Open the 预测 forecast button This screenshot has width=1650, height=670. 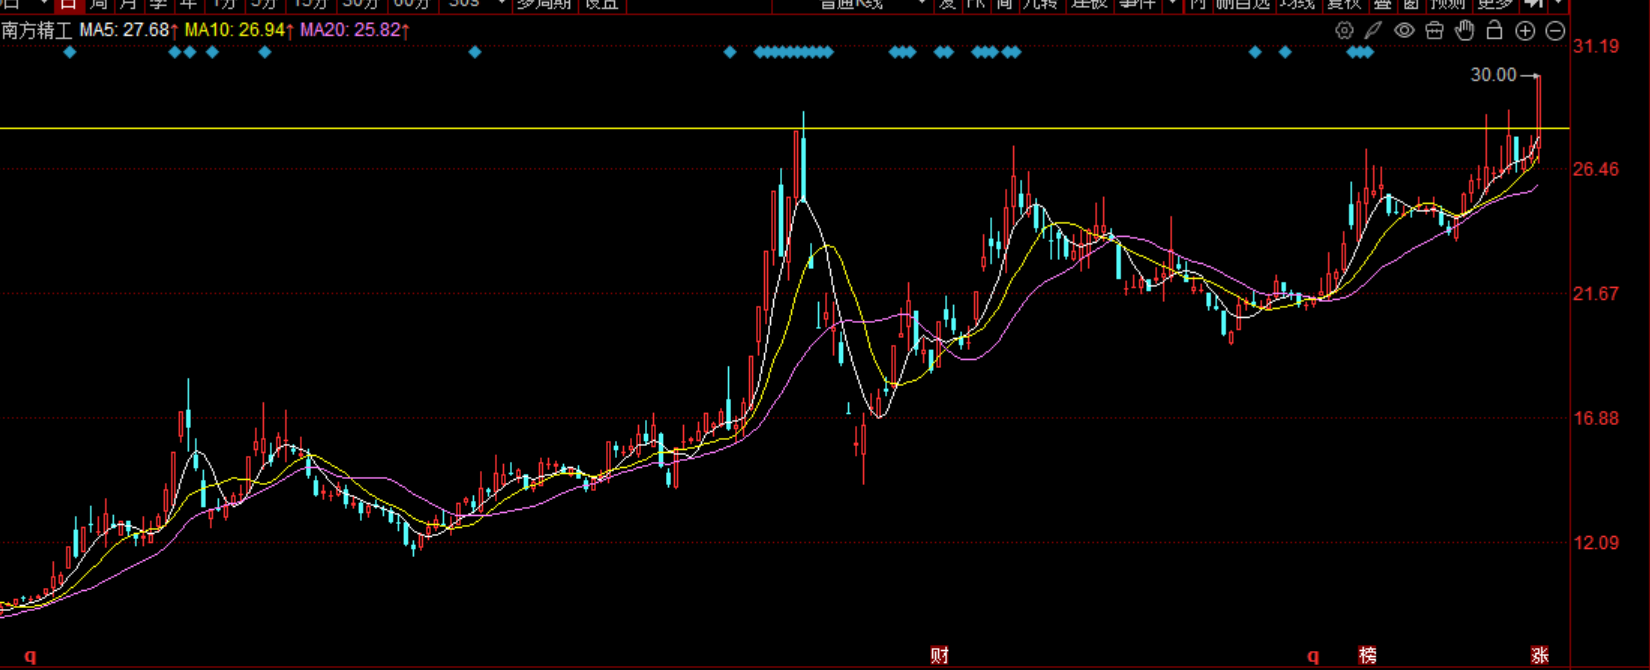pos(1447,4)
